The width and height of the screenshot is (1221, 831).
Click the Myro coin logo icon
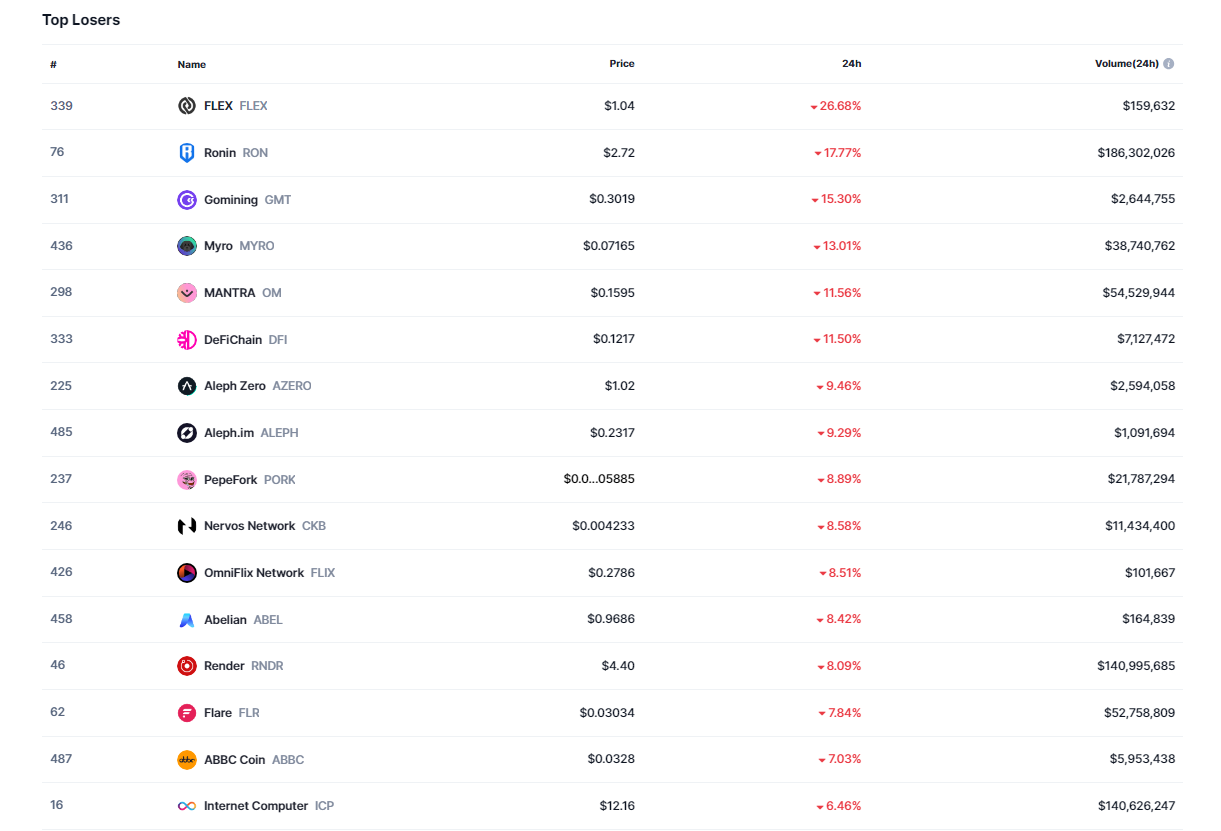coord(187,246)
